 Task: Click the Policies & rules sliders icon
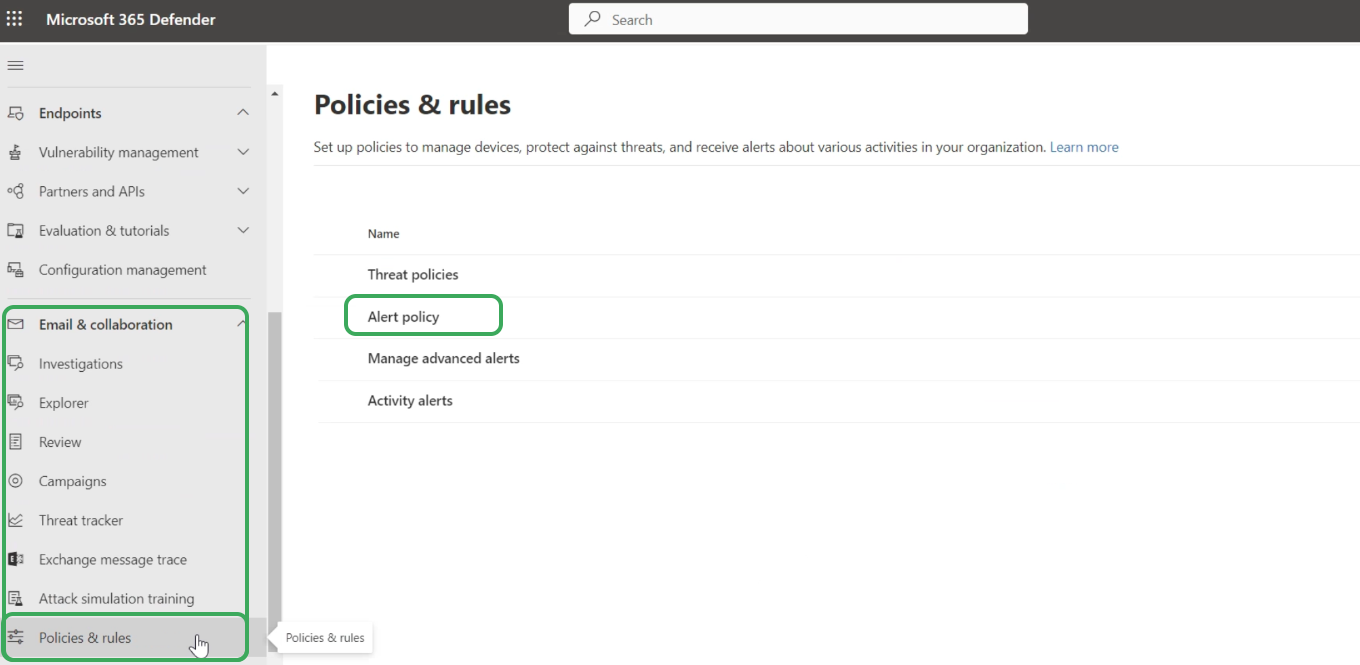point(15,637)
